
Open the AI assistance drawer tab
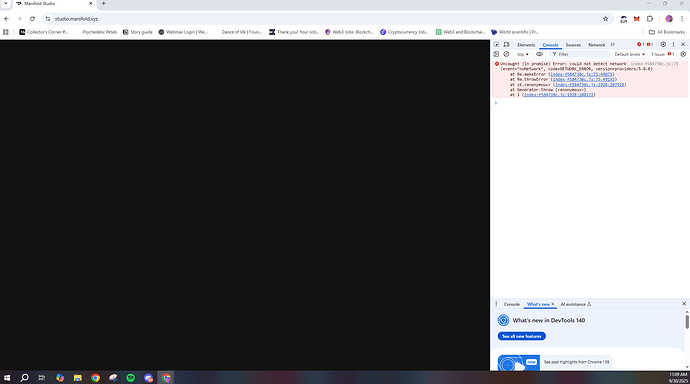pyautogui.click(x=575, y=304)
